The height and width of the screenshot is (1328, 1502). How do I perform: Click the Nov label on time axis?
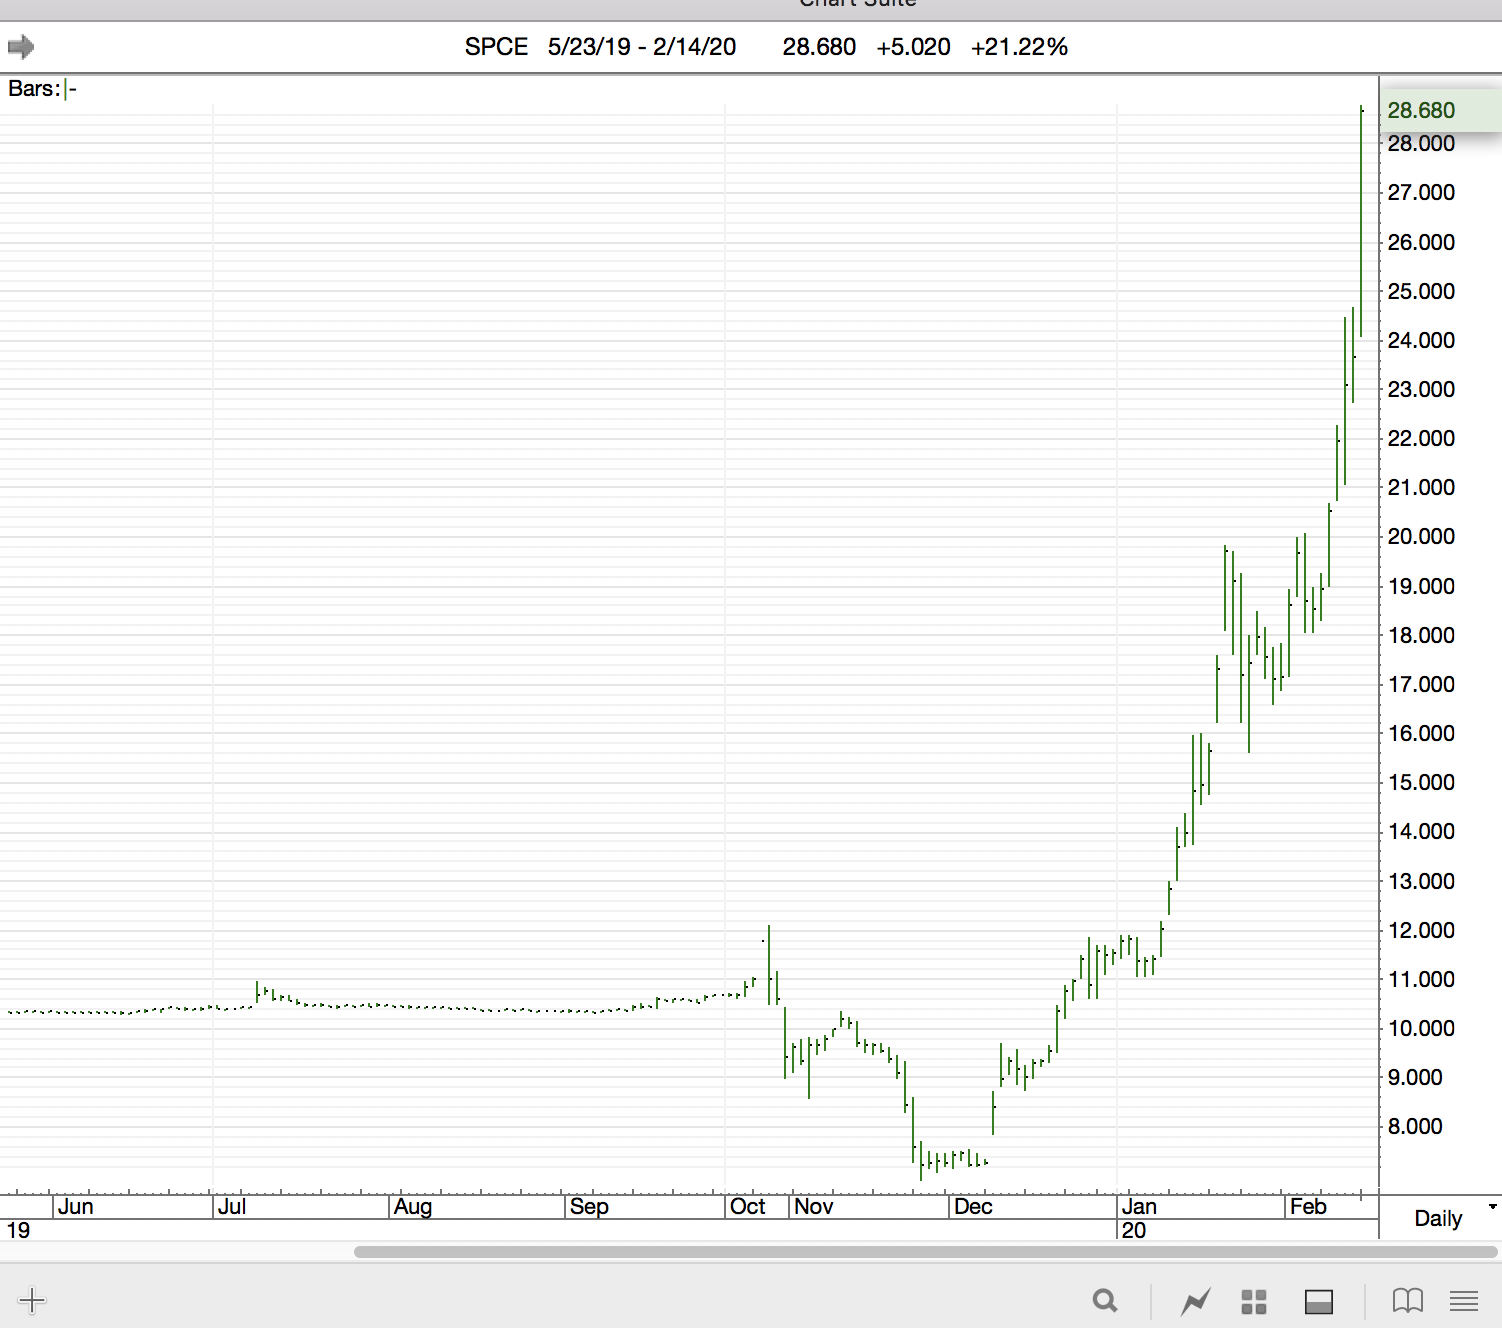click(x=814, y=1206)
